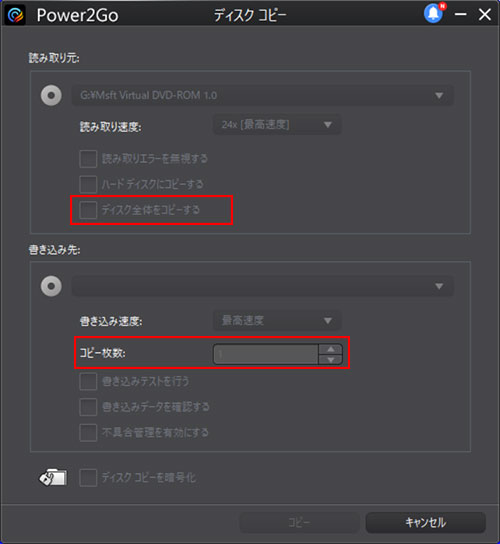Enable 書き込みテストを行う checkbox

pyautogui.click(x=88, y=381)
